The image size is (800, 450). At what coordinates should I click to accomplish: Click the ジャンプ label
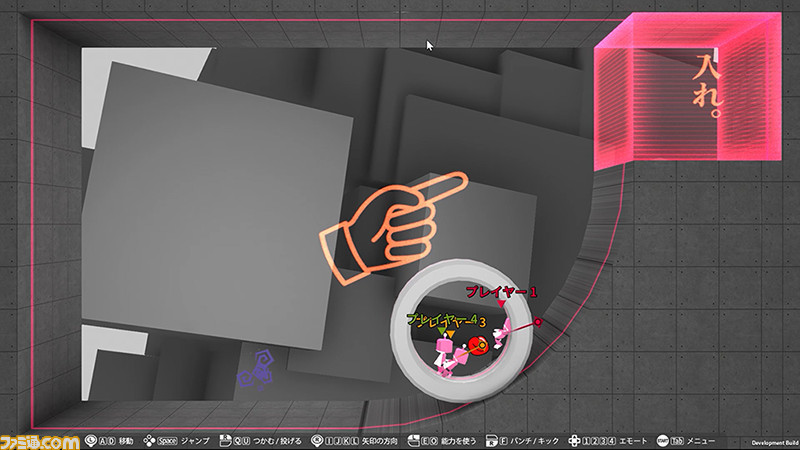pyautogui.click(x=195, y=441)
